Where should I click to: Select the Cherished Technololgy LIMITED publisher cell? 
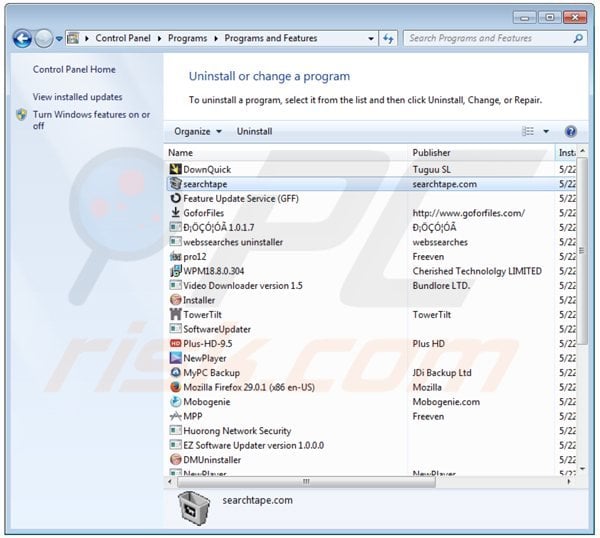(477, 271)
